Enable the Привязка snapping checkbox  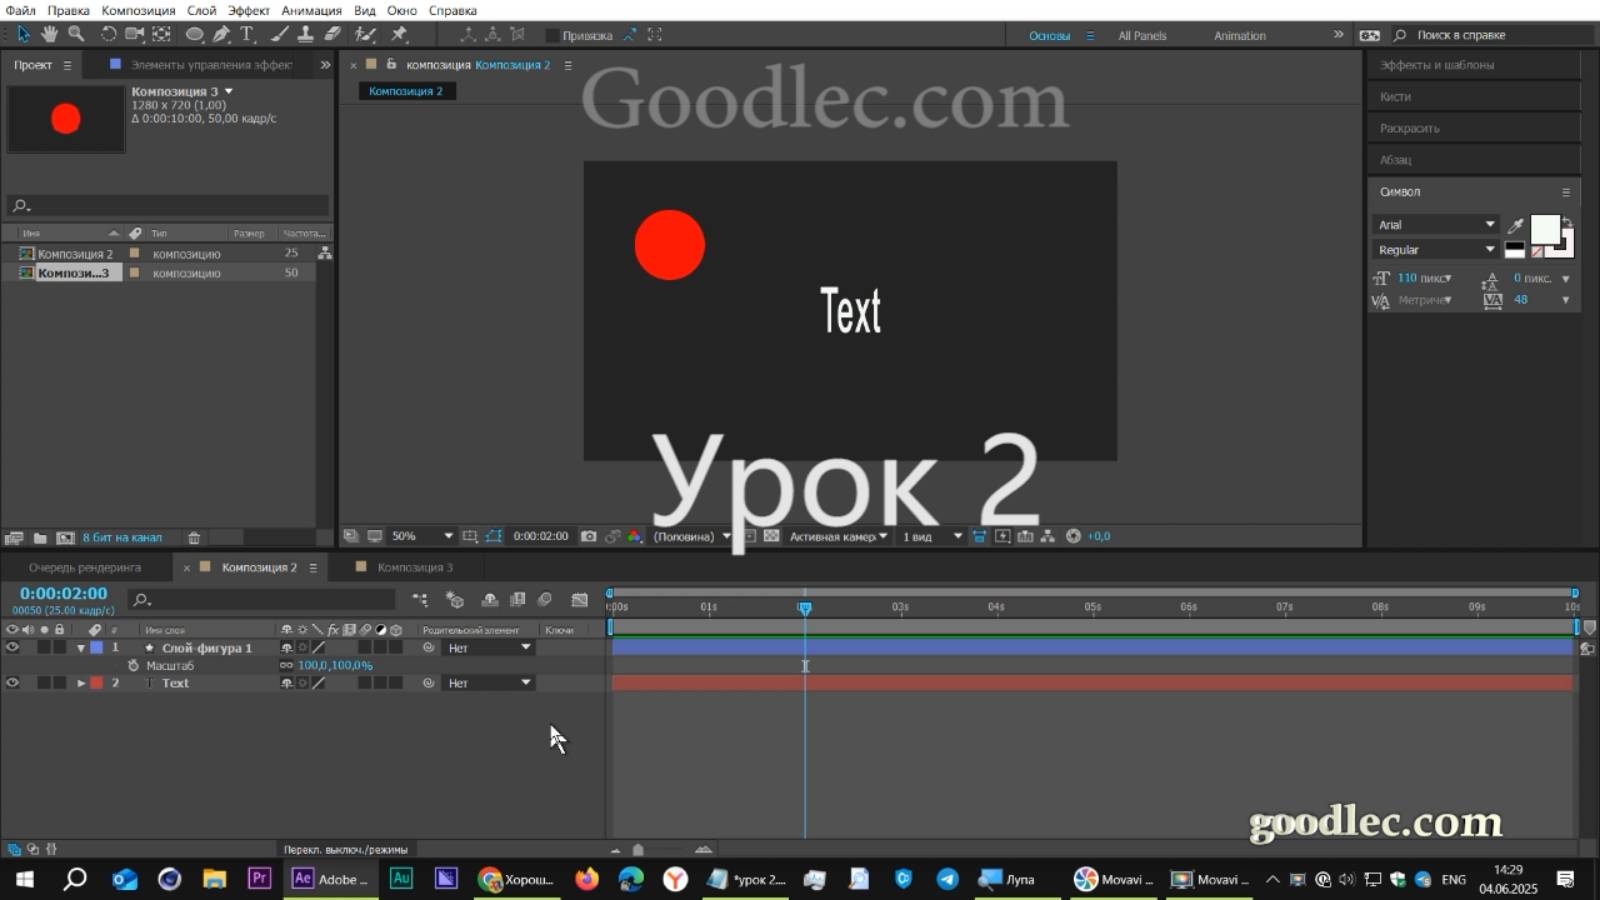pos(551,35)
